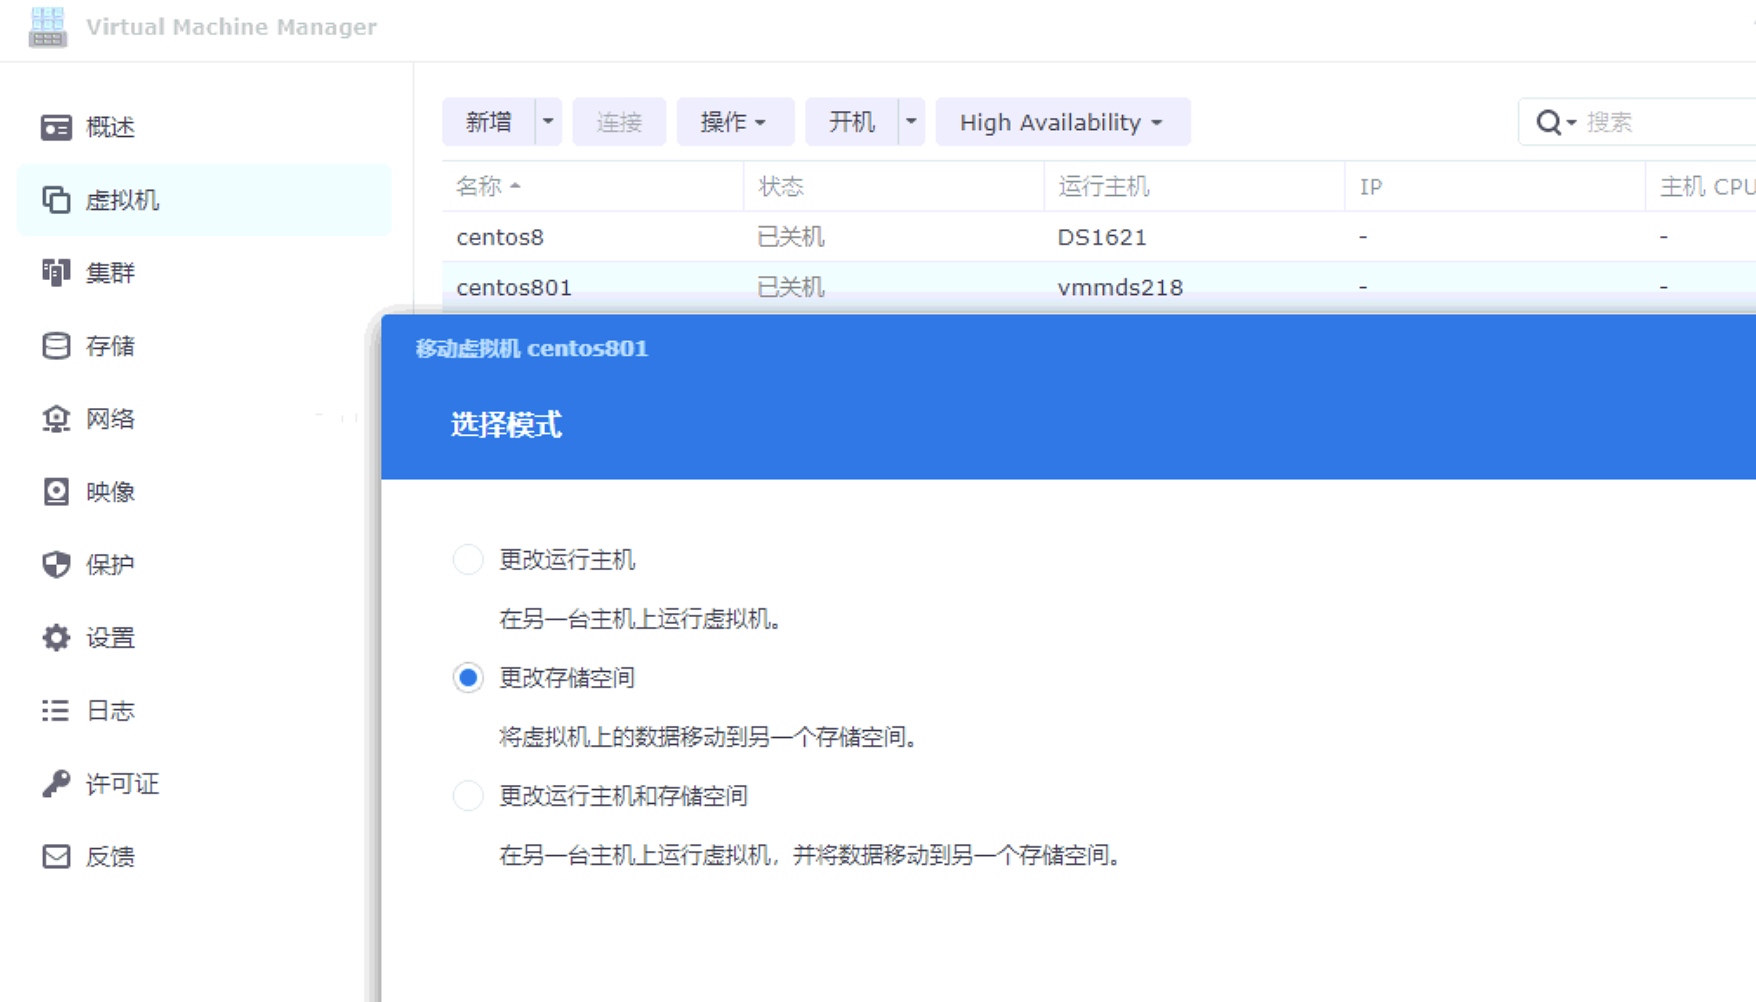Image resolution: width=1756 pixels, height=1002 pixels.
Task: Go to 映像 sidebar label
Action: (x=110, y=491)
